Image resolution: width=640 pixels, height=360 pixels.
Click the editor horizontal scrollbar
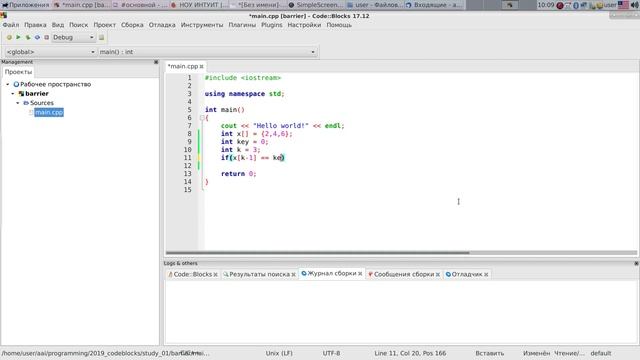pos(318,253)
